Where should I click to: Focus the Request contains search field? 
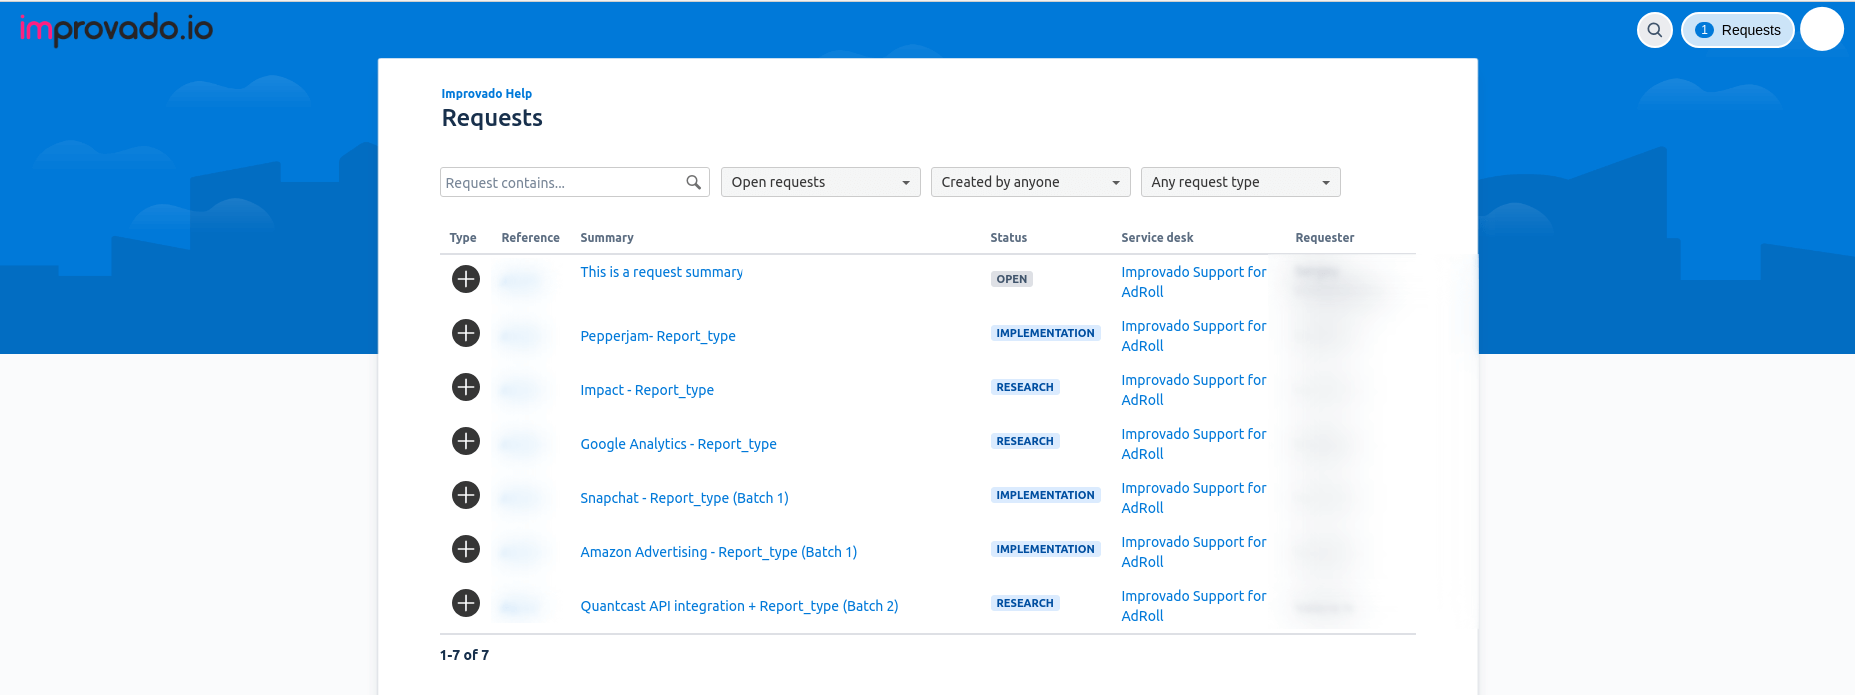(x=560, y=182)
